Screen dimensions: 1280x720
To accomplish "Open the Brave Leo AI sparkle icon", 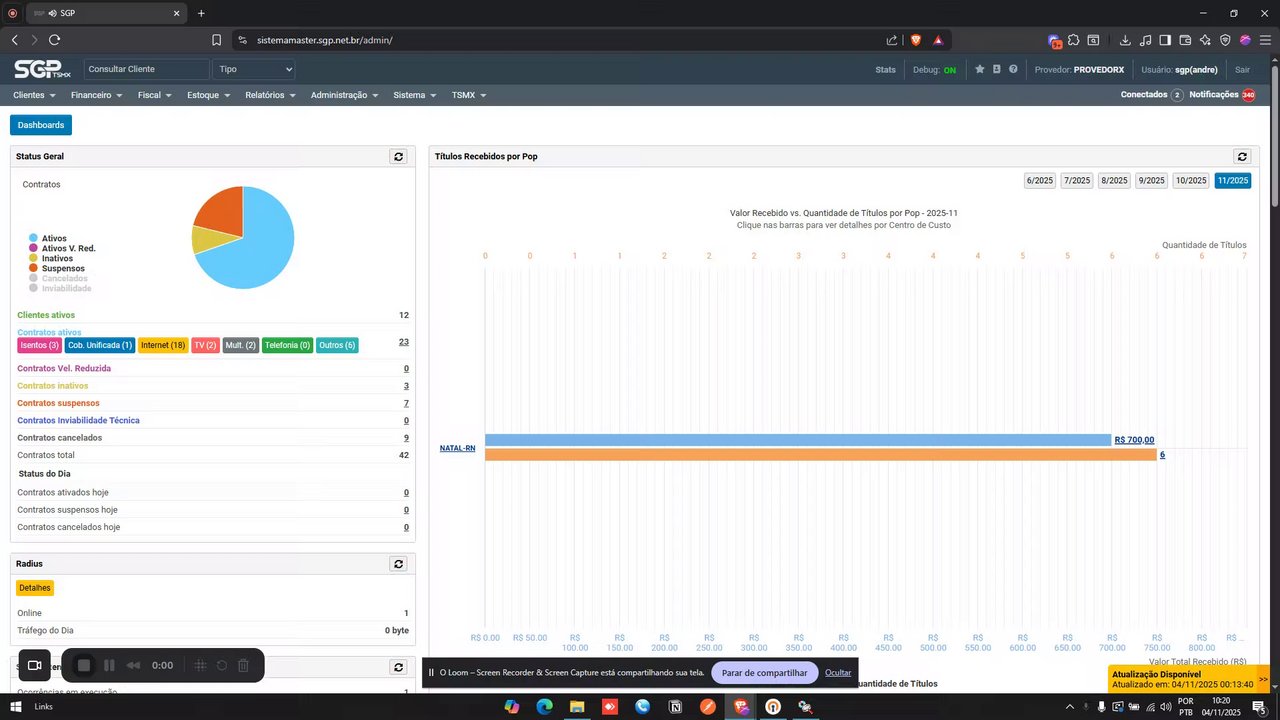I will (x=1205, y=40).
